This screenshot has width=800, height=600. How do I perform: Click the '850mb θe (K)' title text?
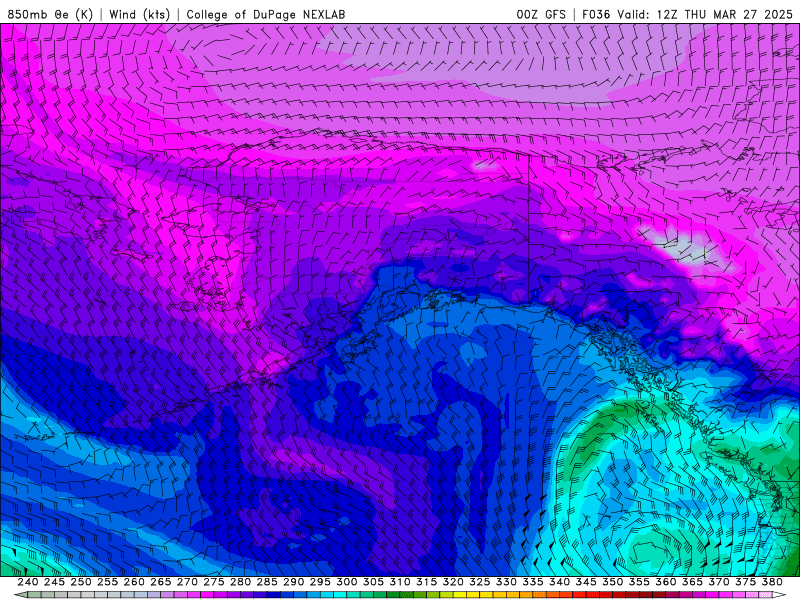pyautogui.click(x=50, y=14)
